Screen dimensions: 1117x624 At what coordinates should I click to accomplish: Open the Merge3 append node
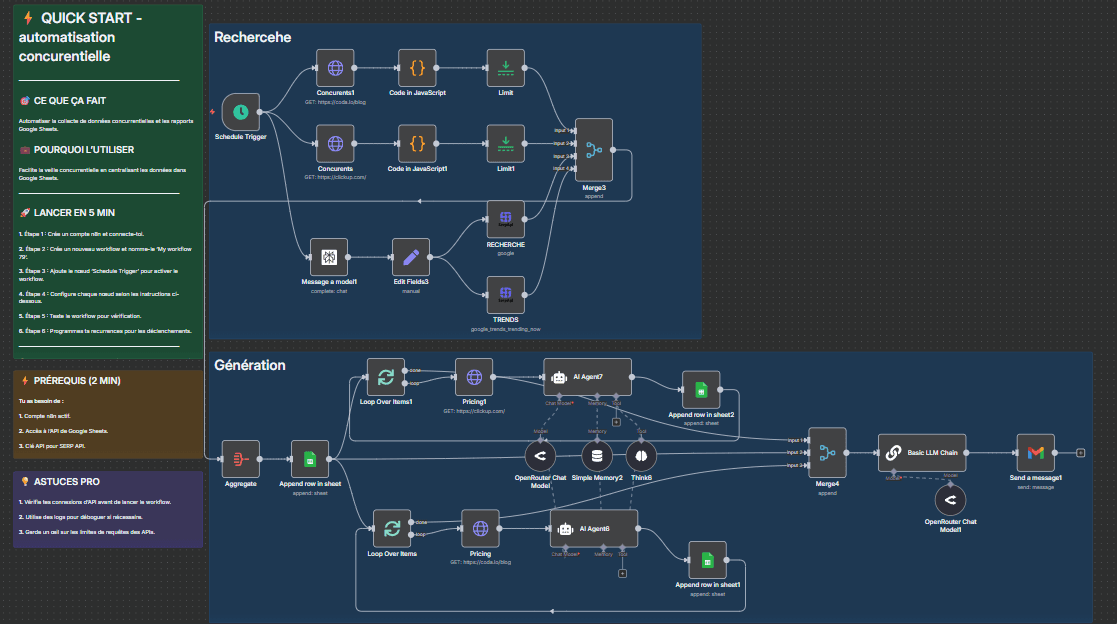pos(595,150)
